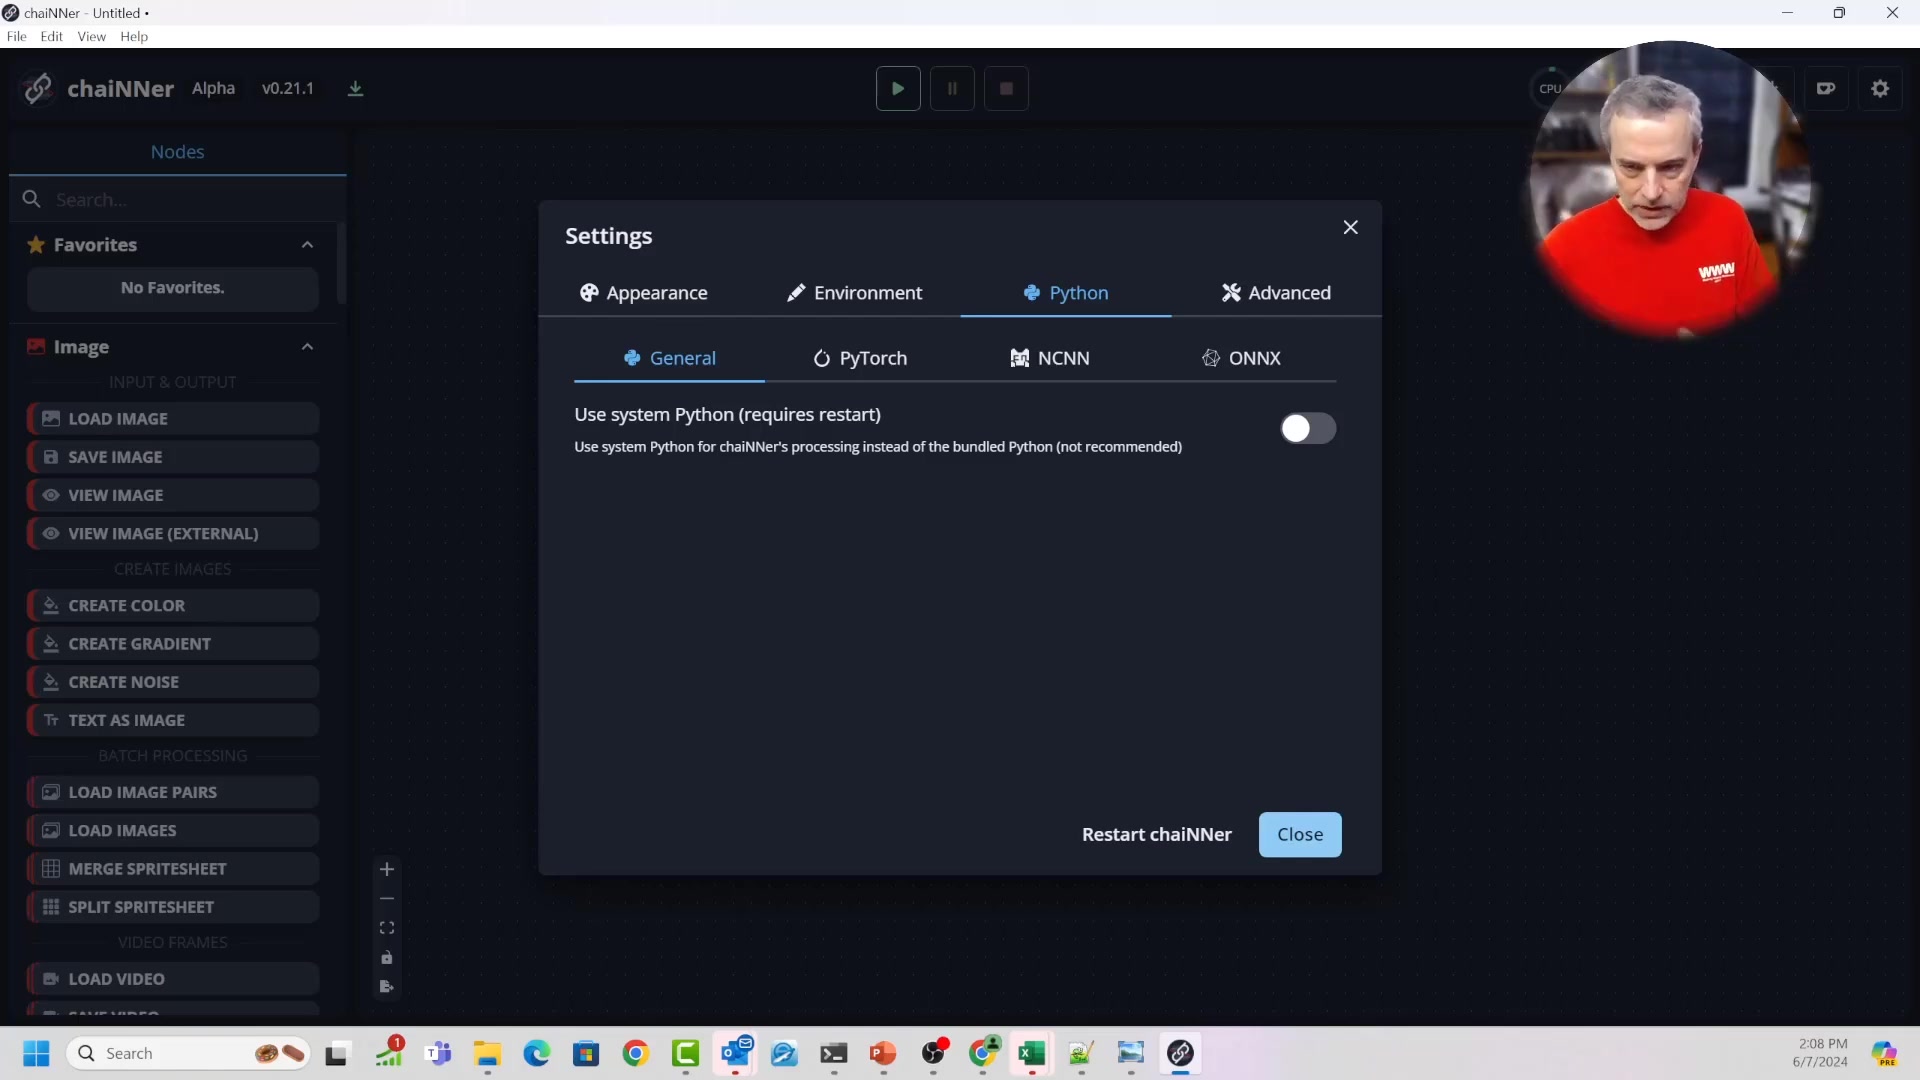
Task: Open the View menu
Action: click(x=92, y=36)
